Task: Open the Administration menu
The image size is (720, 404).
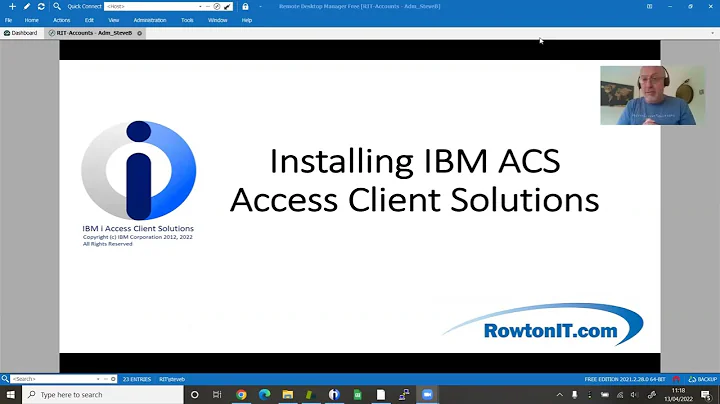Action: pos(150,20)
